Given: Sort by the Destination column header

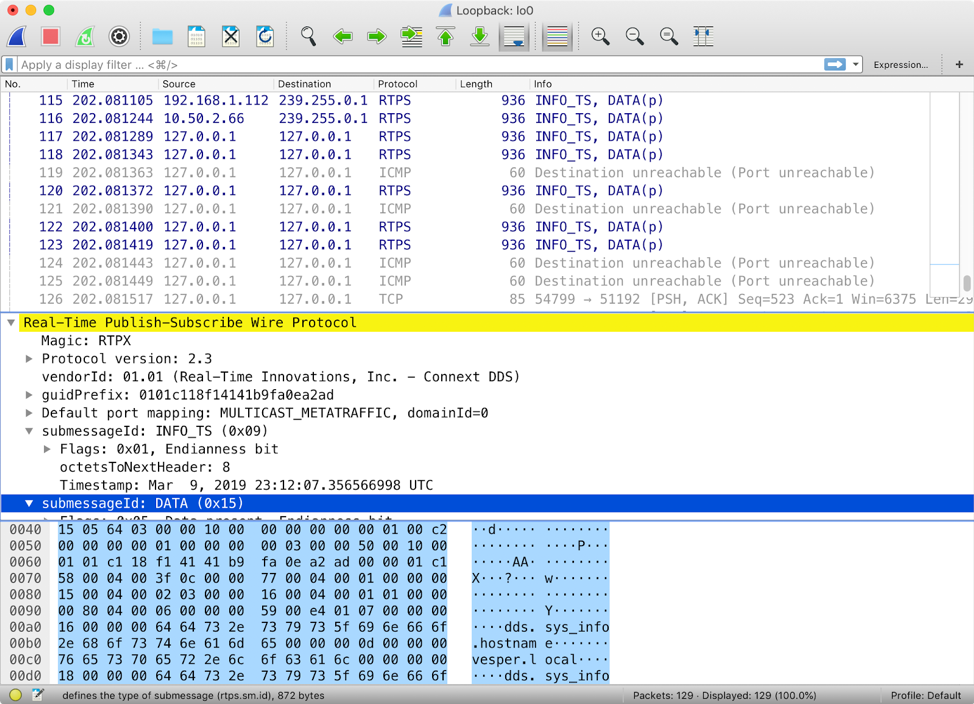Looking at the screenshot, I should (x=323, y=84).
